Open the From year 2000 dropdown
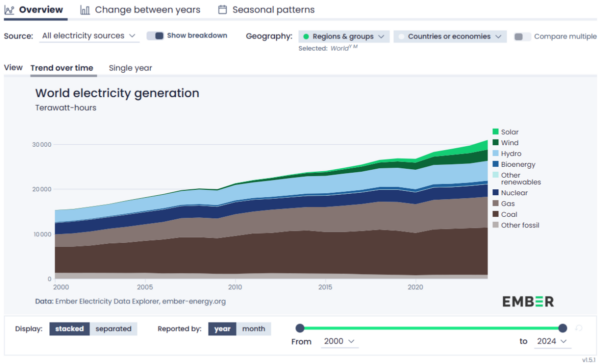Screen dimensions: 600x364 pyautogui.click(x=339, y=341)
